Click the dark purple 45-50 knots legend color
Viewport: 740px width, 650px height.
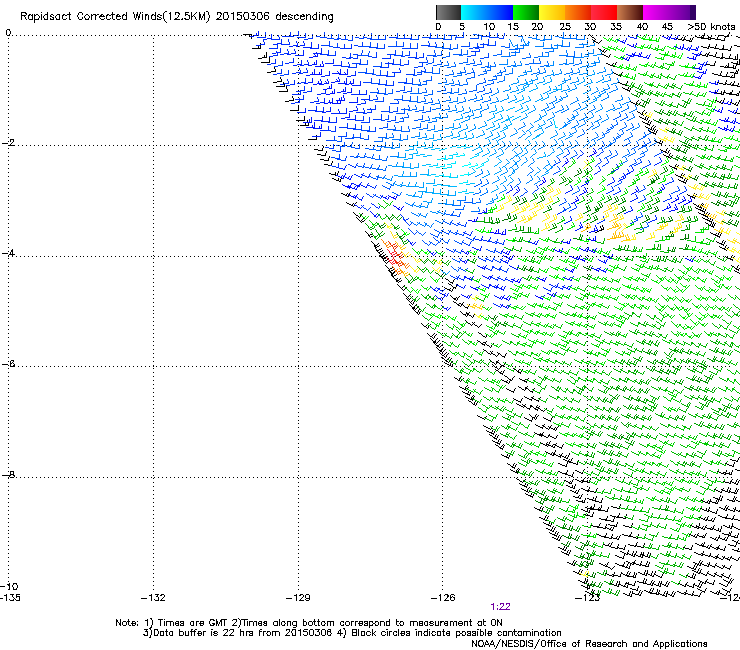(x=682, y=12)
